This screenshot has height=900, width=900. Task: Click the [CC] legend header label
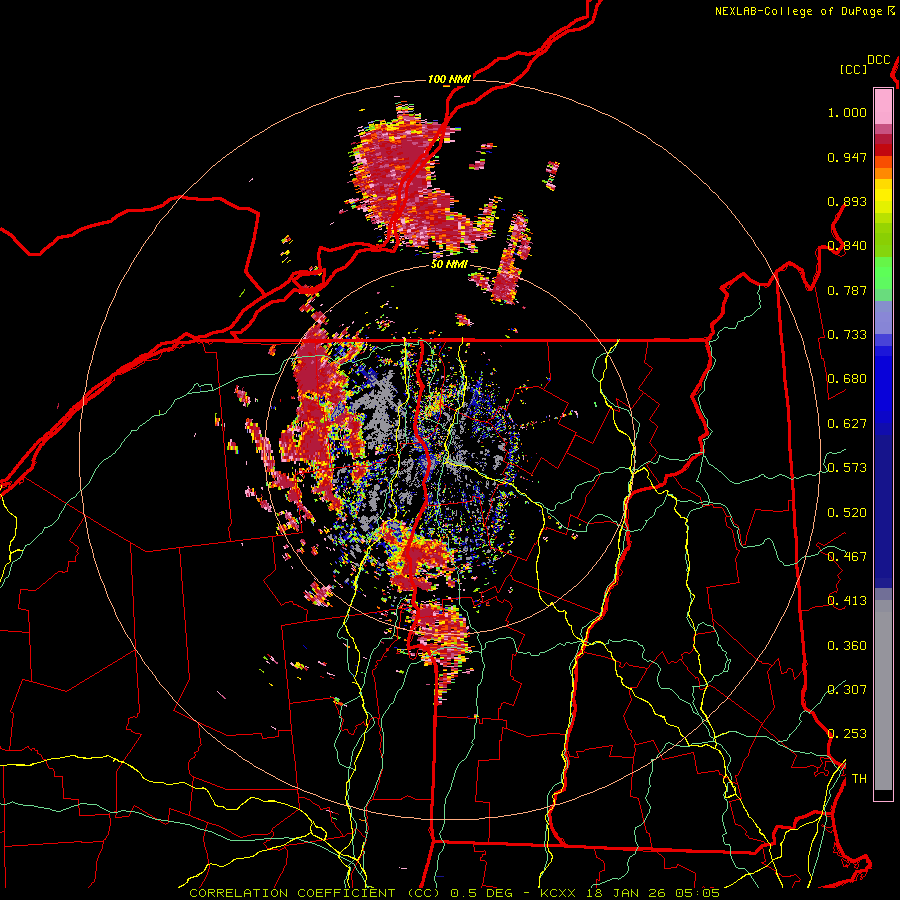[854, 69]
